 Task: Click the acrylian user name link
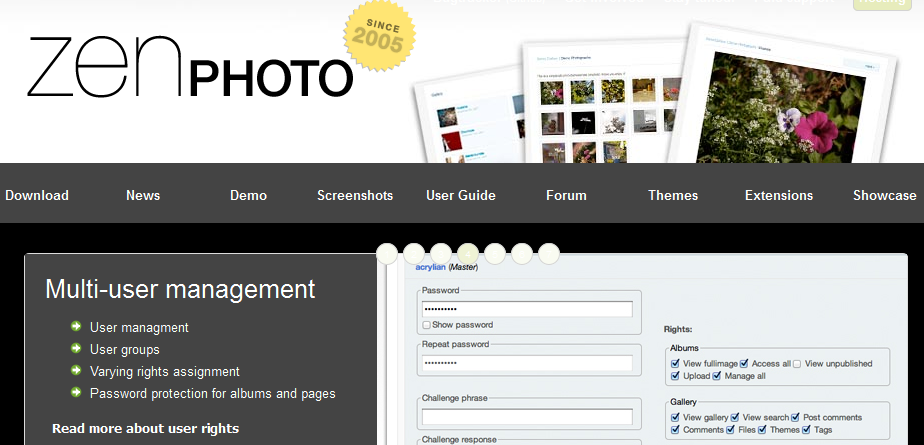point(430,267)
